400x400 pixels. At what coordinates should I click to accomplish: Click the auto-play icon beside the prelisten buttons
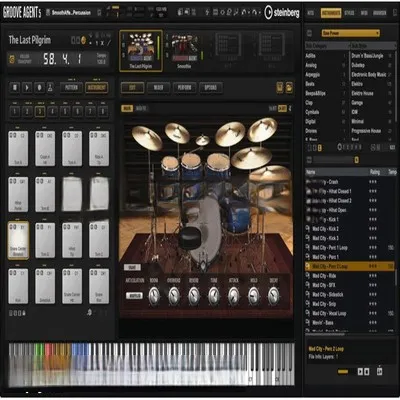pos(380,371)
